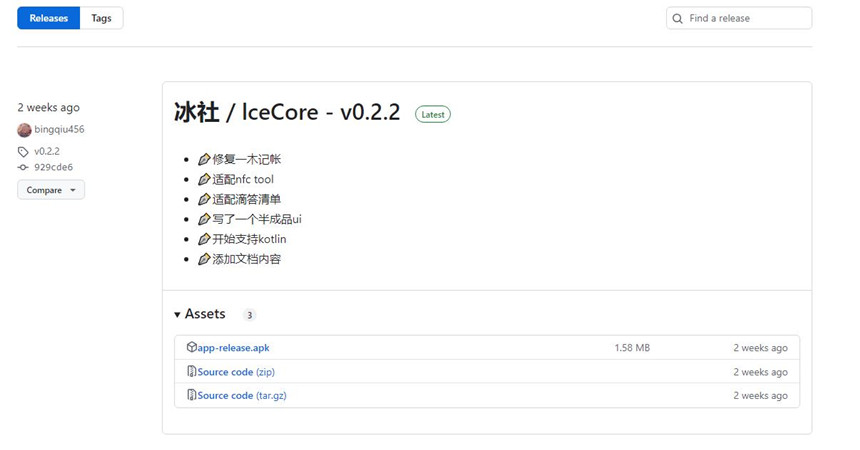Click the pen emoji before 适配nfc tool
The image size is (860, 450).
[x=204, y=179]
